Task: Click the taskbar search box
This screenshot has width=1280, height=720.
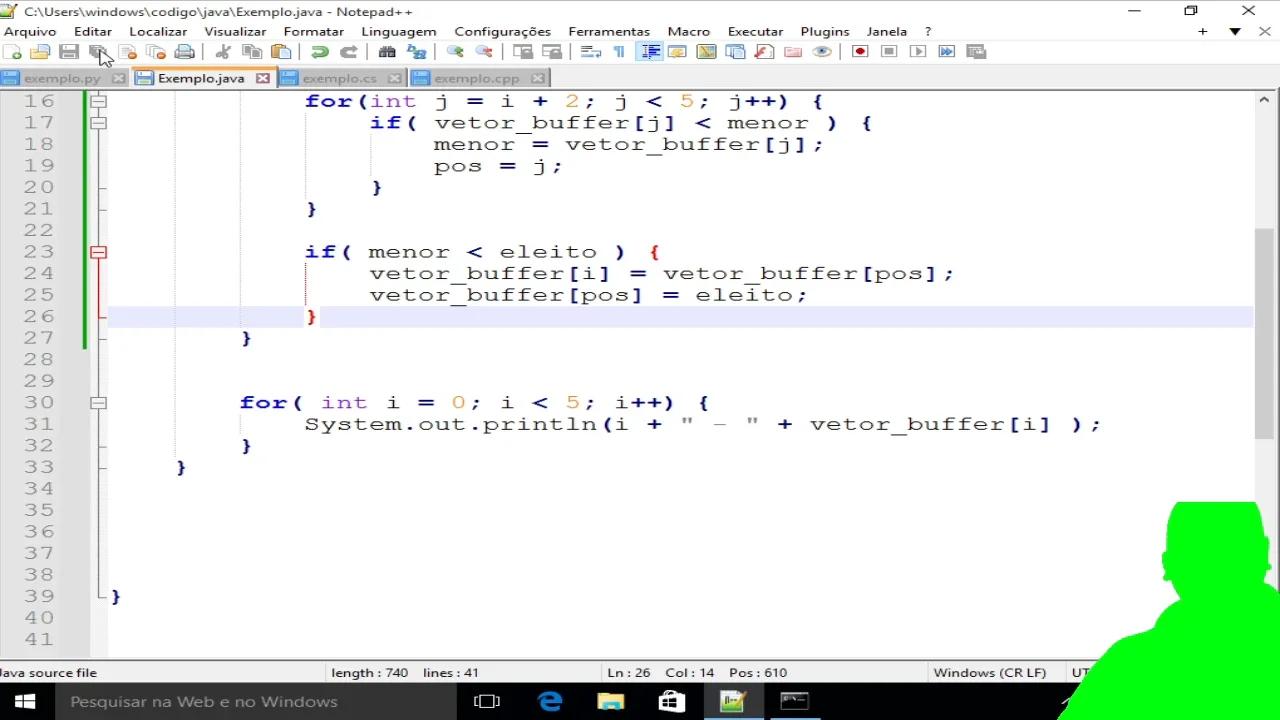Action: [200, 701]
